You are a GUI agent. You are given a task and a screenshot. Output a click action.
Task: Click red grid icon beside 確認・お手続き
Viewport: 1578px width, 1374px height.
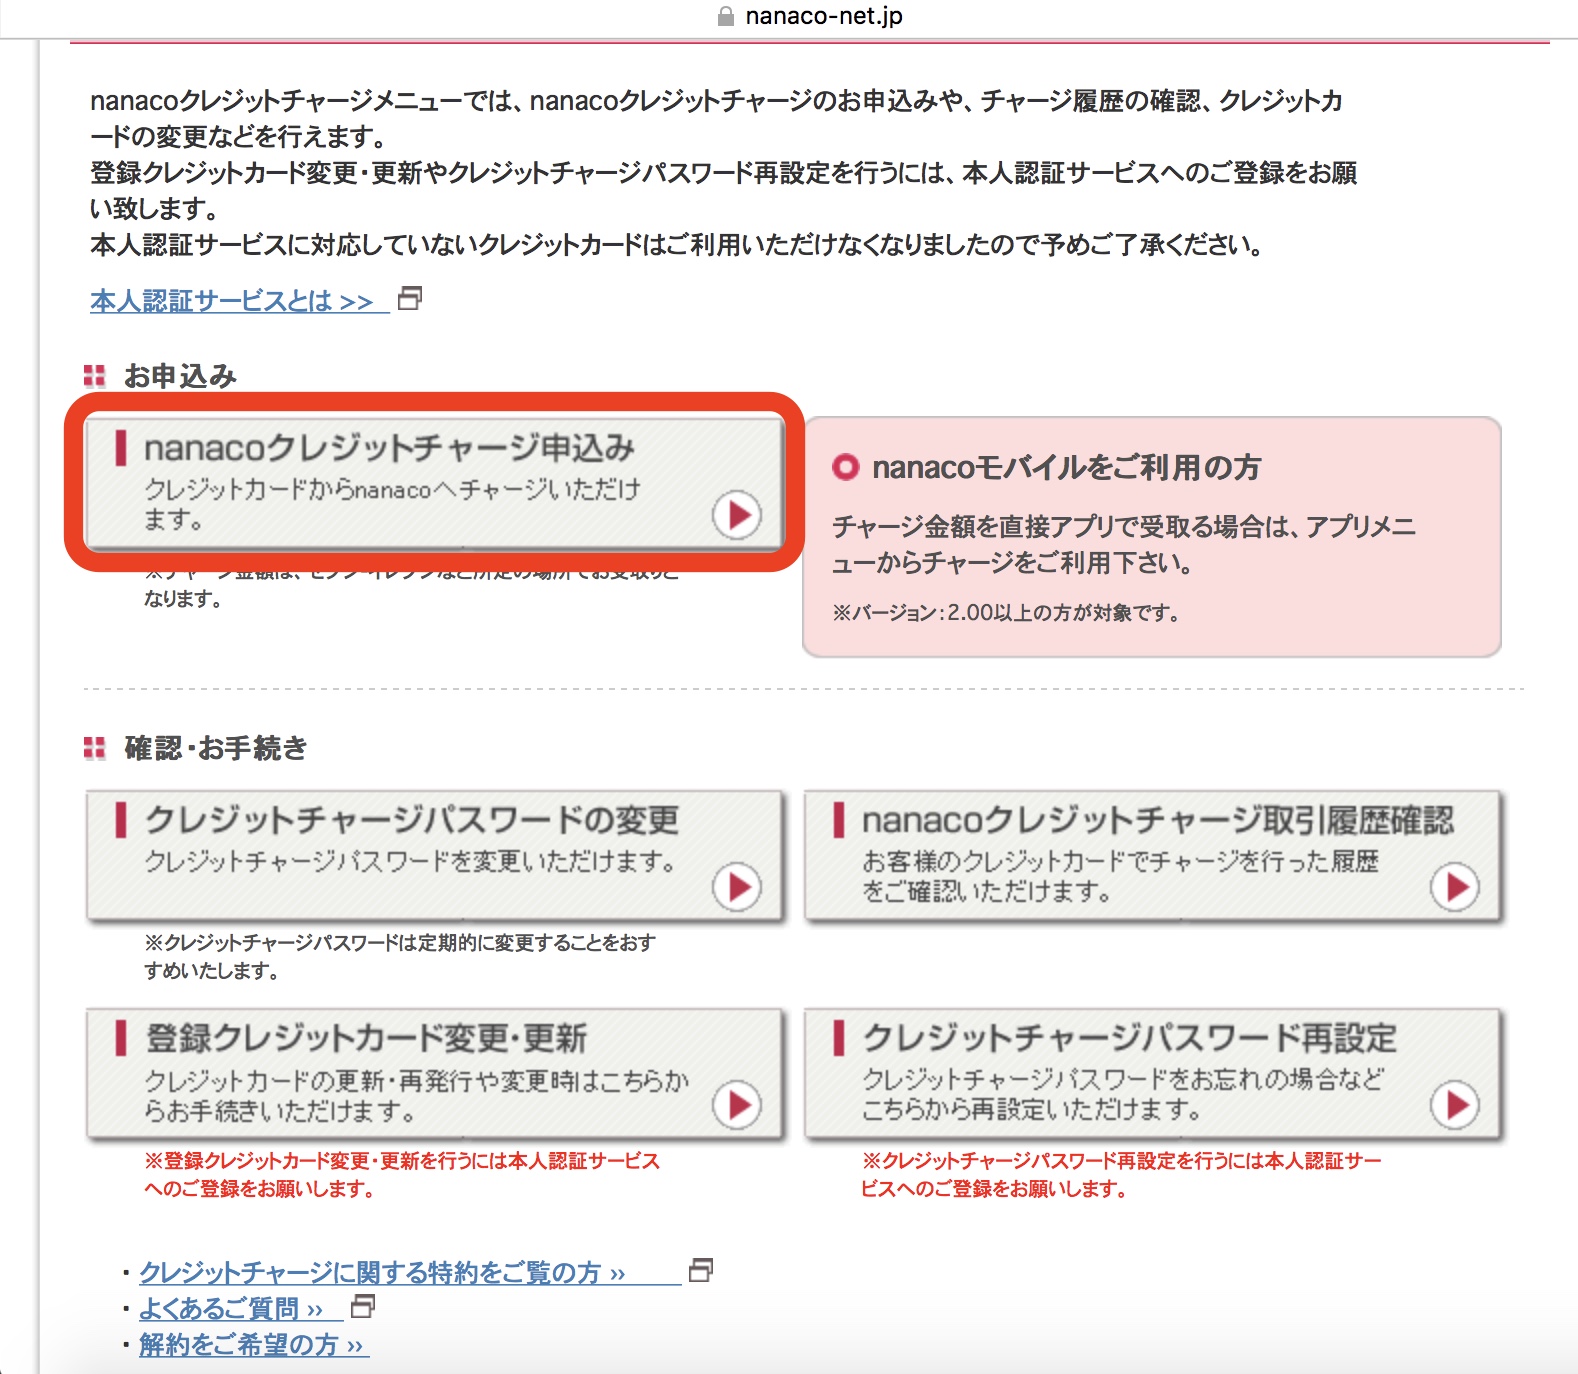click(95, 748)
